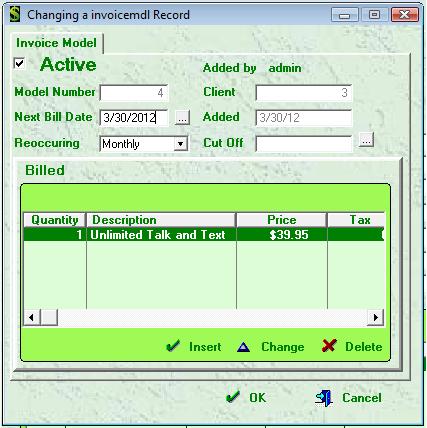427x428 pixels.
Task: Click the Price column header
Action: point(282,220)
